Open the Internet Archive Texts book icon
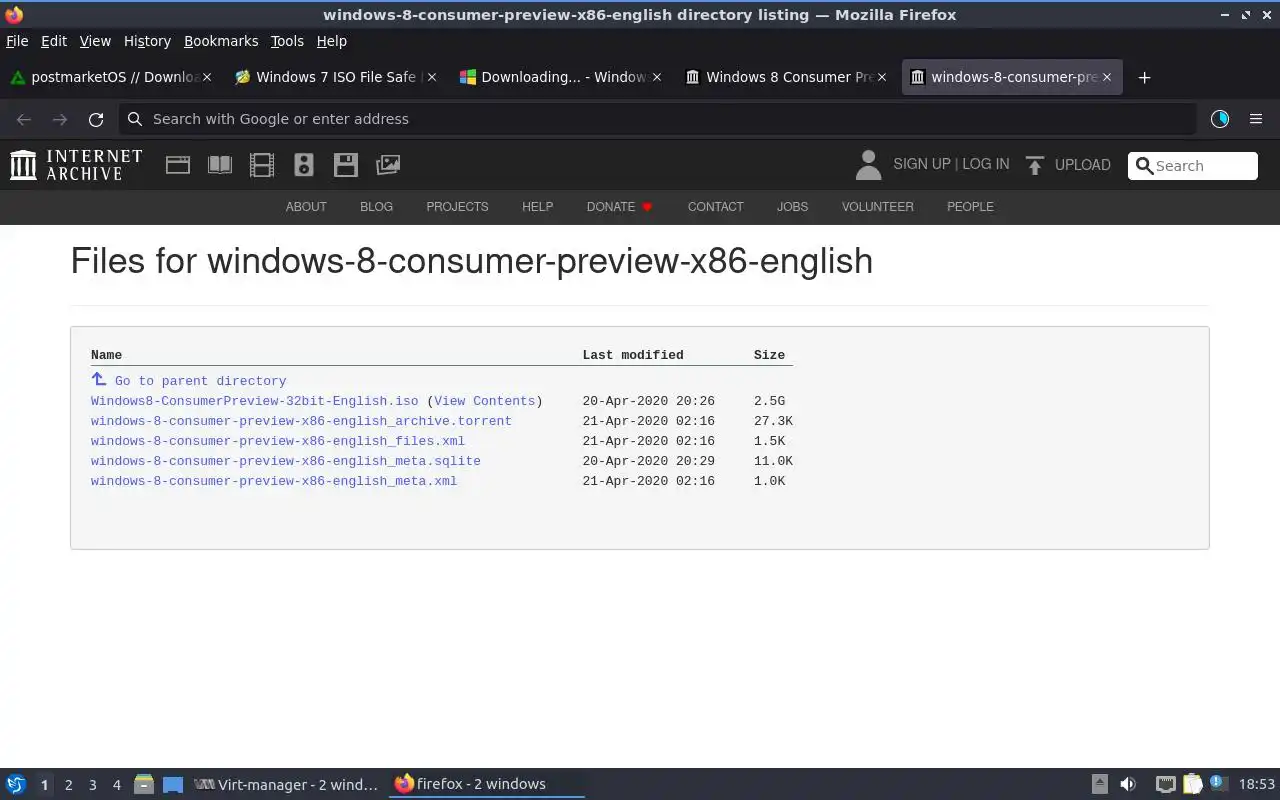 click(220, 165)
